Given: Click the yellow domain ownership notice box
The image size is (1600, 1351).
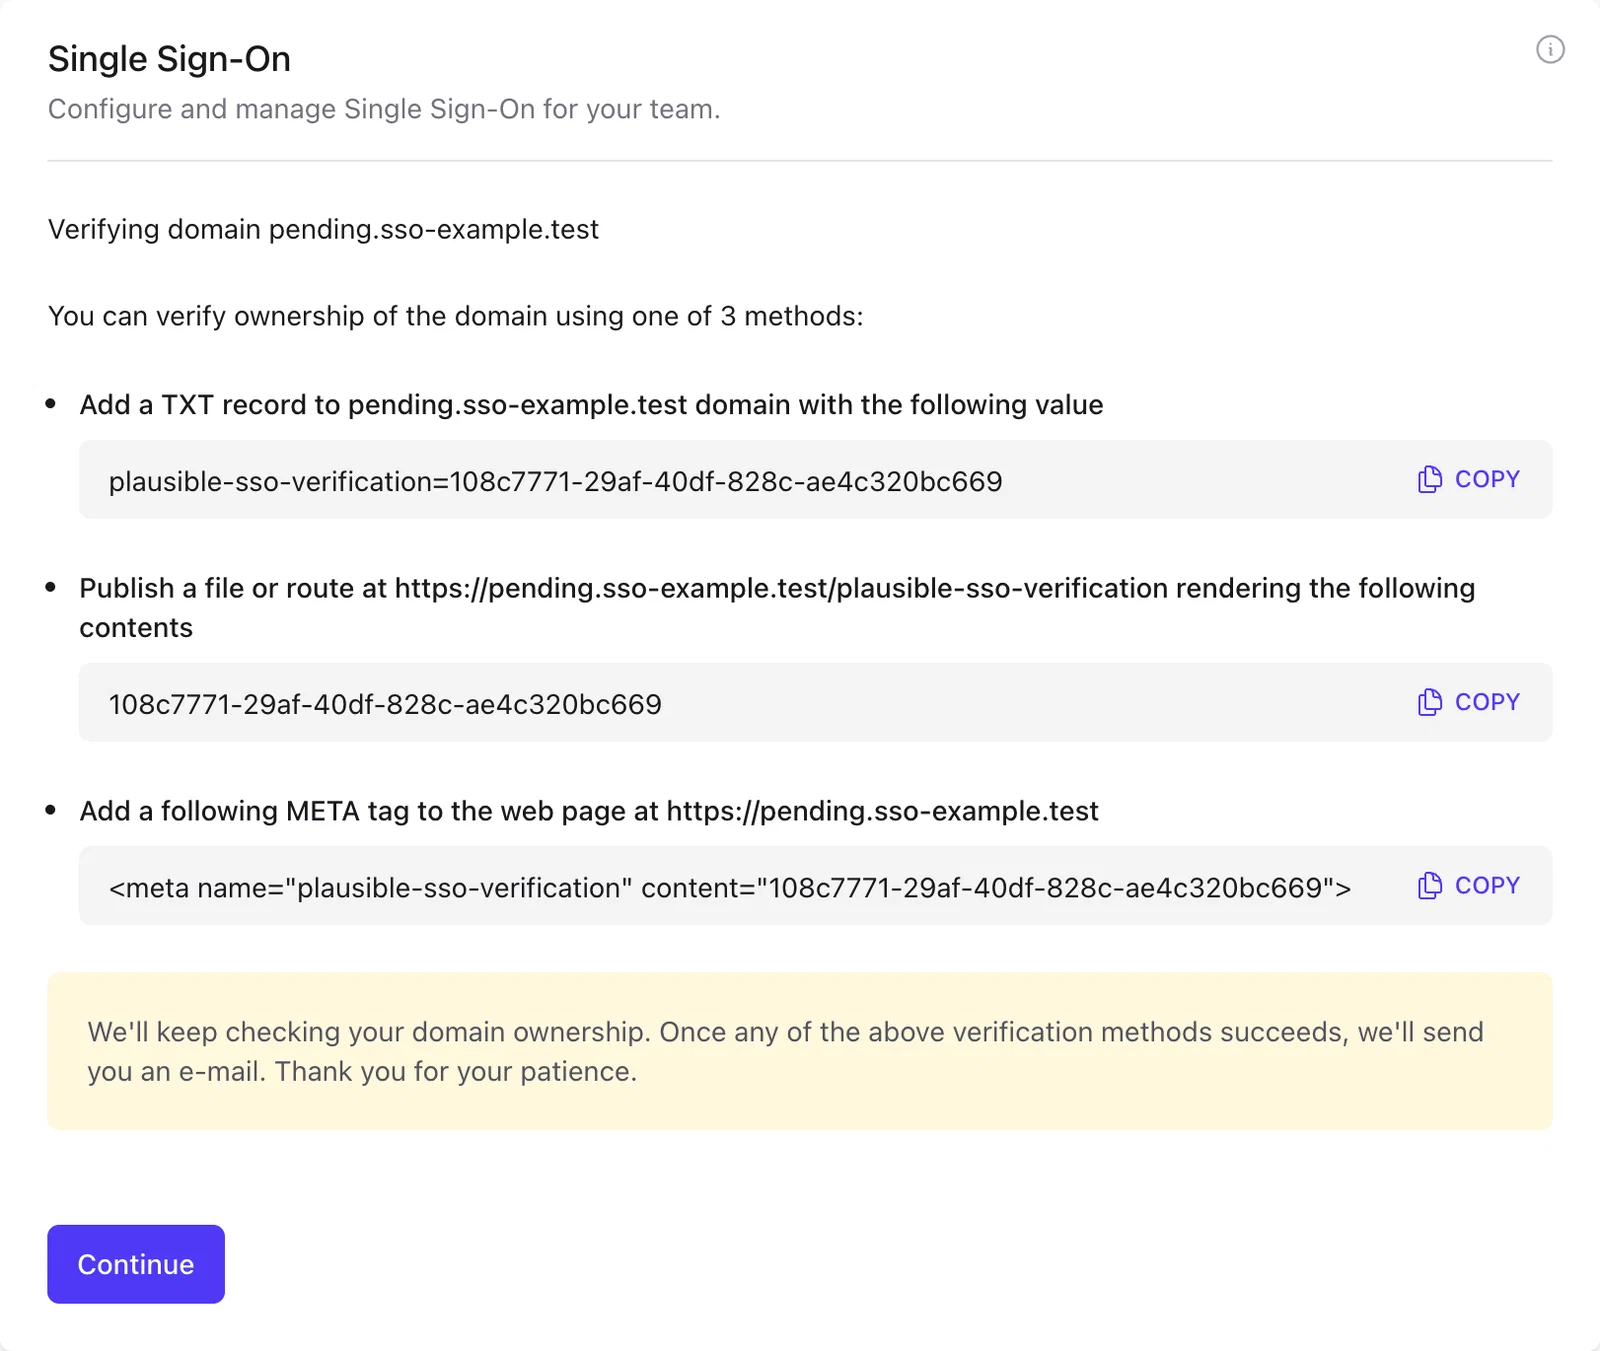Looking at the screenshot, I should pos(800,1051).
